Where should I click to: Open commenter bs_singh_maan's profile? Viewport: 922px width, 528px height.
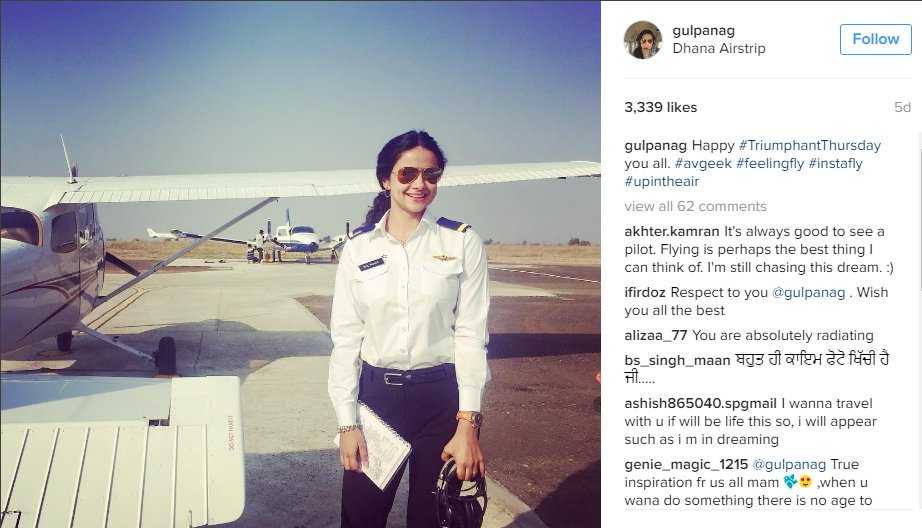point(677,360)
